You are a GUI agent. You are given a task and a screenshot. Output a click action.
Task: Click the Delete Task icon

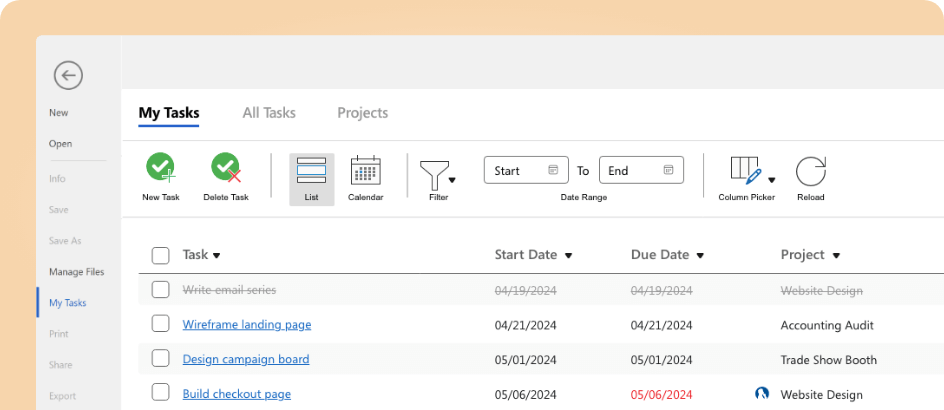226,168
